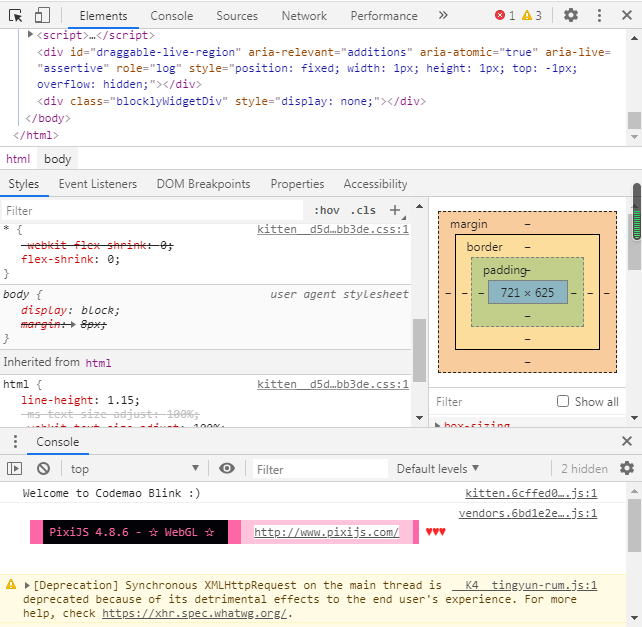Screen dimensions: 642x627
Task: Click the html link in Inherited from
Action: pyautogui.click(x=98, y=363)
